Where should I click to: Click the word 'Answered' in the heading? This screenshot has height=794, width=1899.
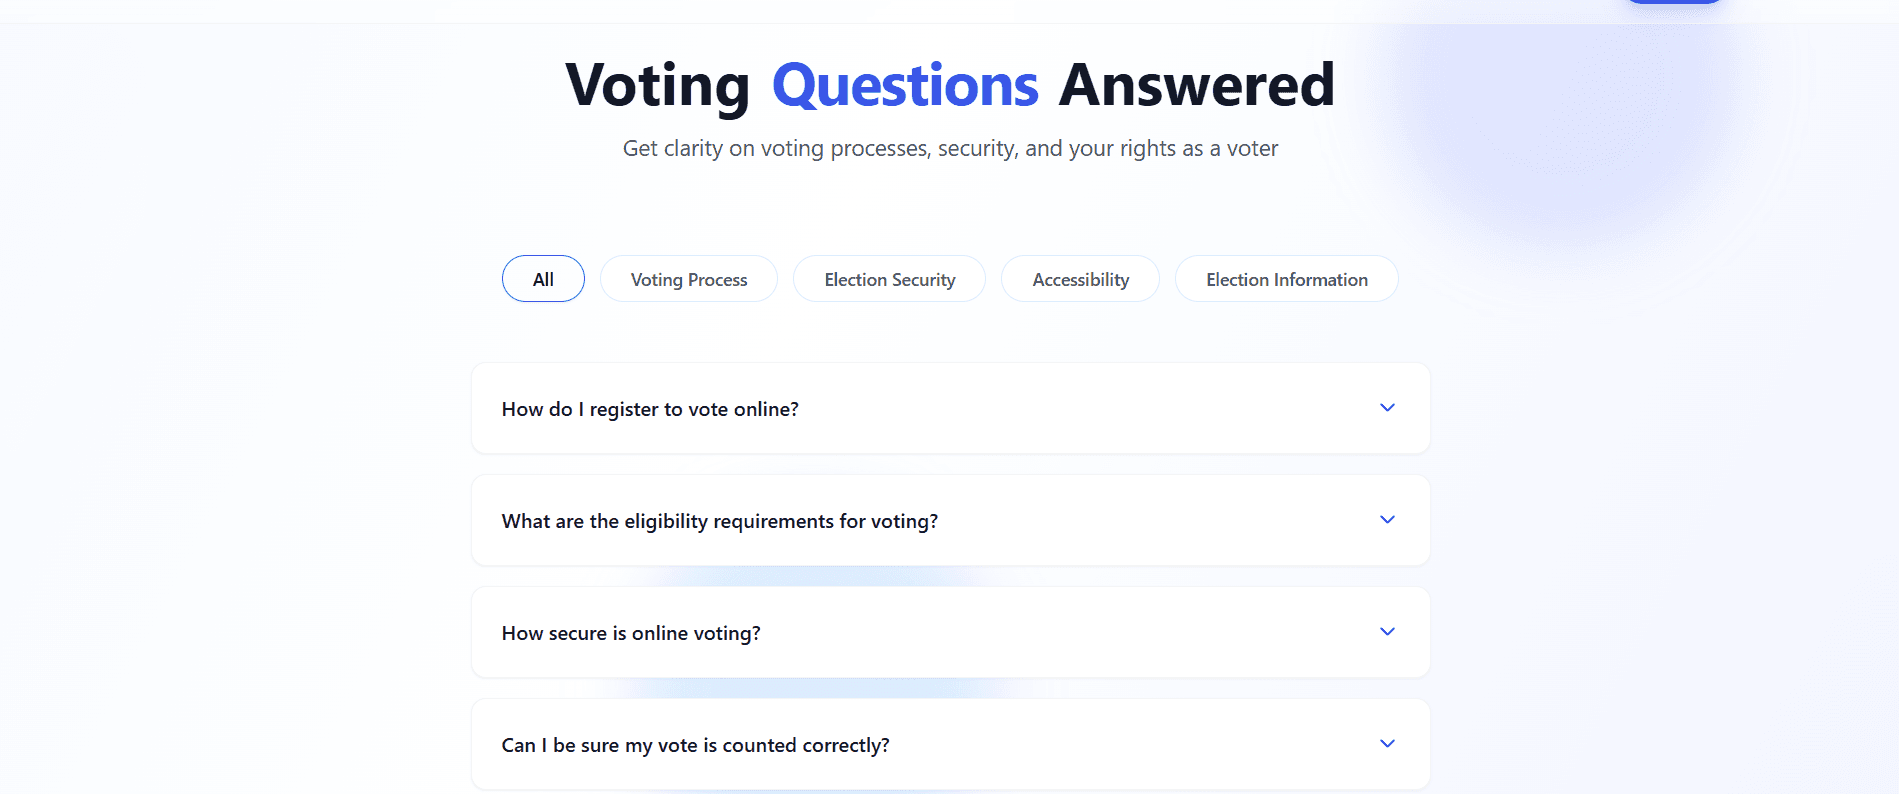(1196, 85)
